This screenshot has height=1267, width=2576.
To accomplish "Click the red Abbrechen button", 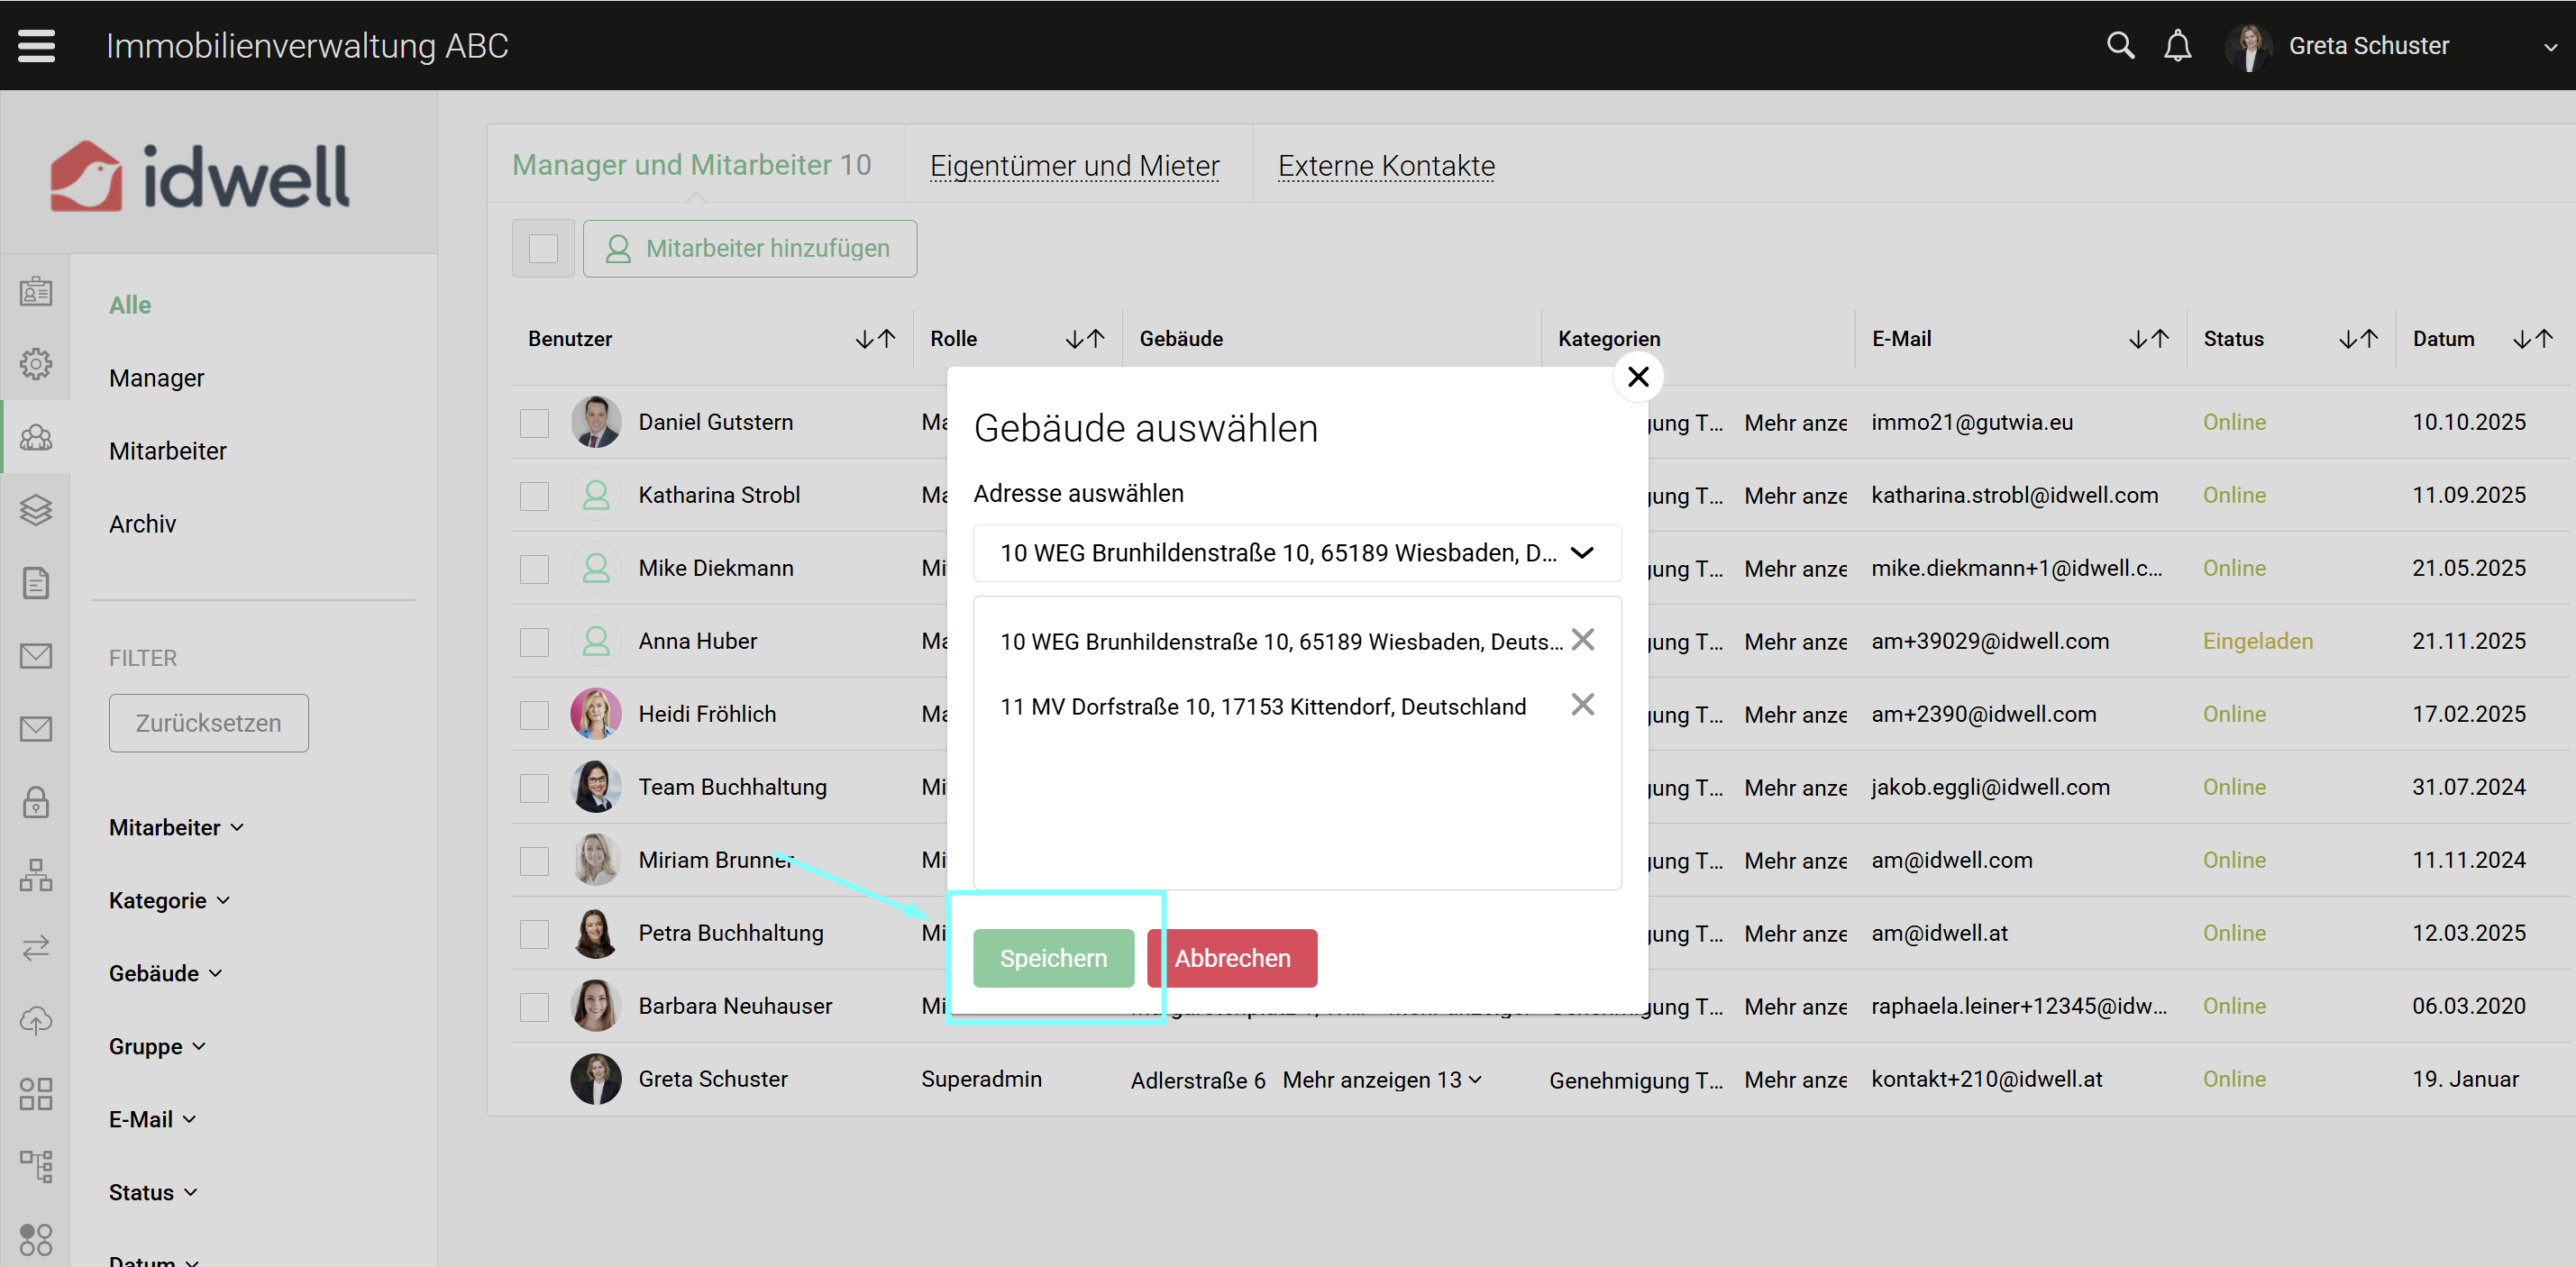I will coord(1231,958).
